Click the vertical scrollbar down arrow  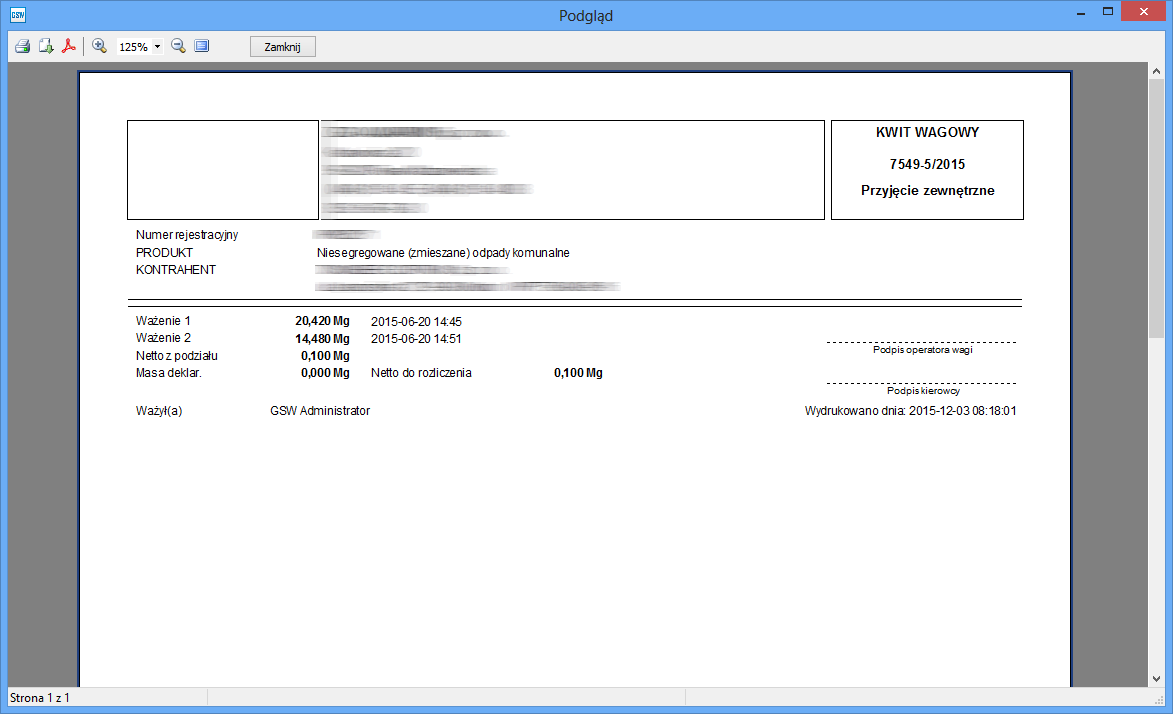[x=1156, y=679]
